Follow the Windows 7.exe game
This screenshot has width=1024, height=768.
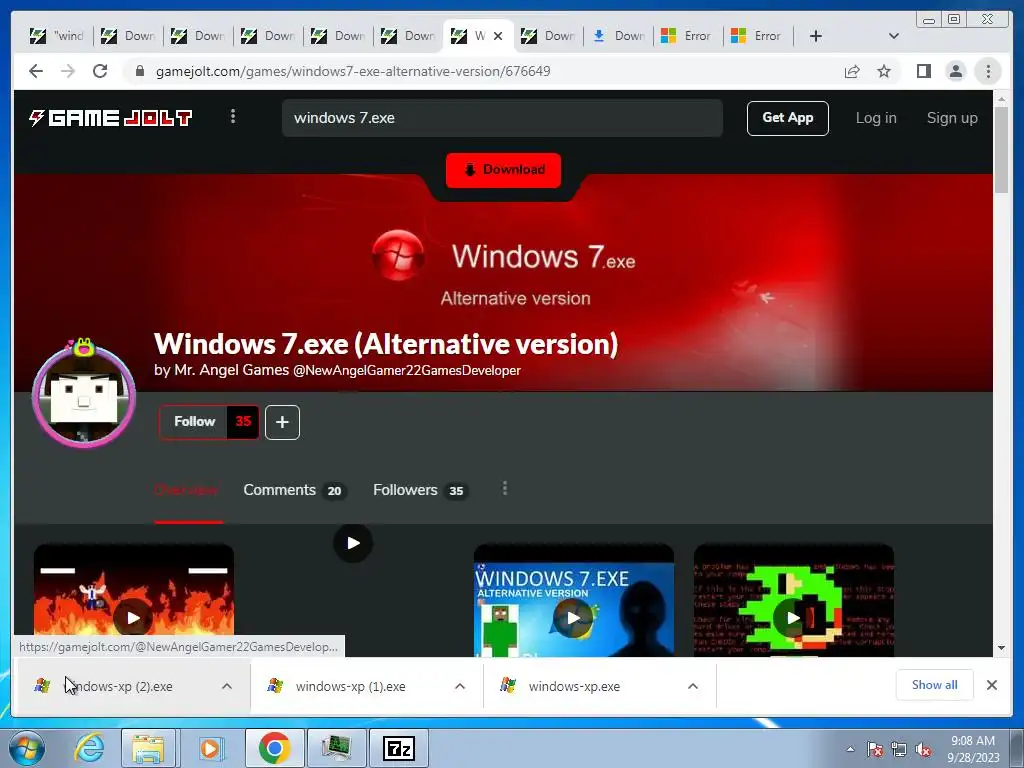coord(194,422)
